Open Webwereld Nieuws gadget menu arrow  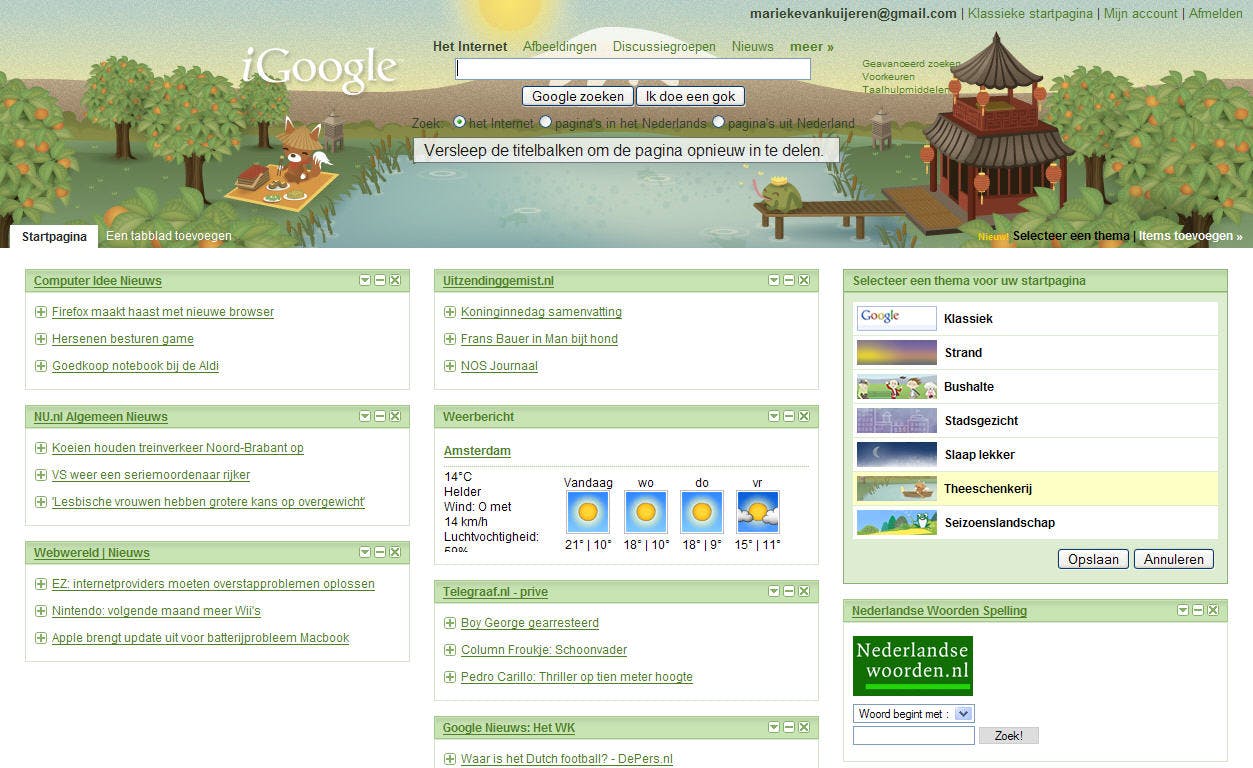[365, 552]
